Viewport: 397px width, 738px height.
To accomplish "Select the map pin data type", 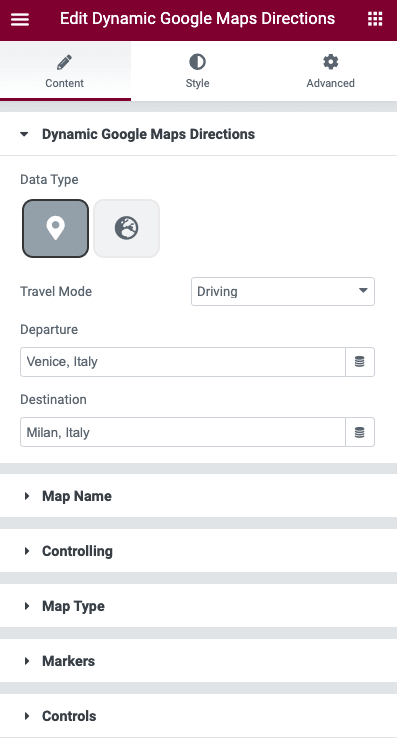I will 56,229.
